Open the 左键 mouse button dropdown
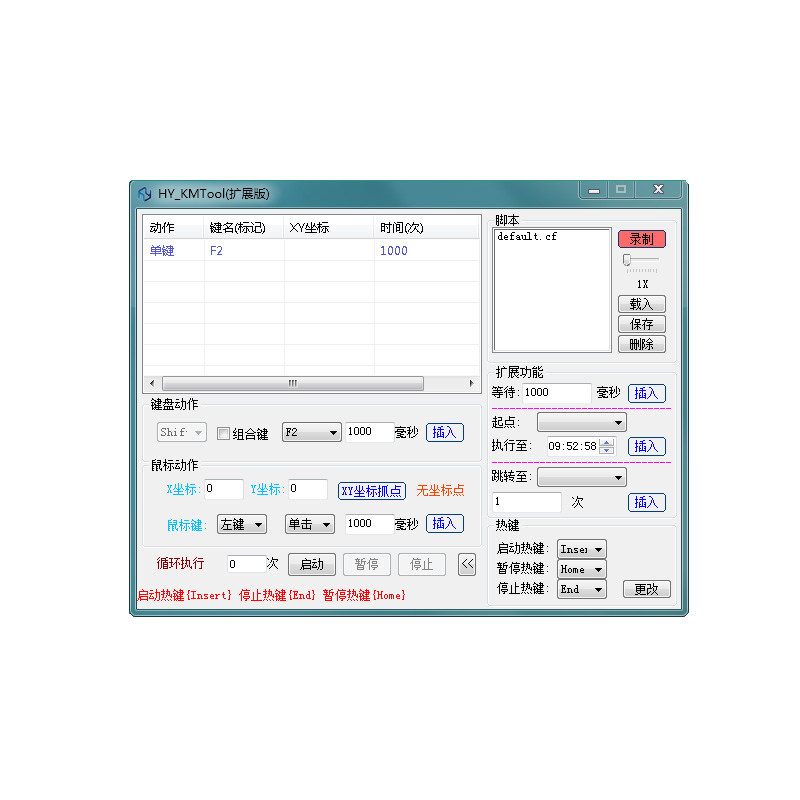 point(242,524)
